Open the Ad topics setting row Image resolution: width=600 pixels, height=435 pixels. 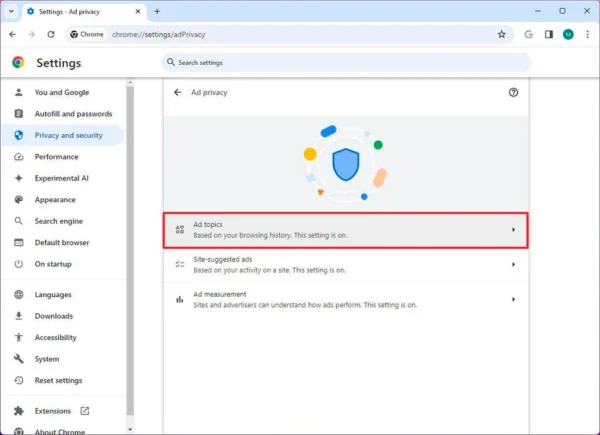346,230
